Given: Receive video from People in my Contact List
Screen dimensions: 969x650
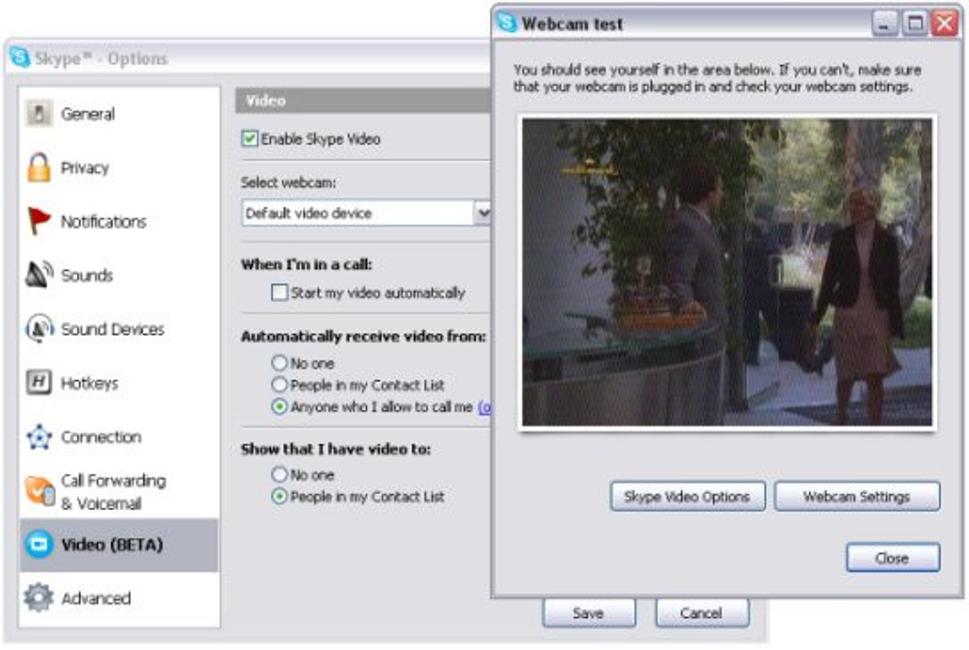Looking at the screenshot, I should (279, 385).
